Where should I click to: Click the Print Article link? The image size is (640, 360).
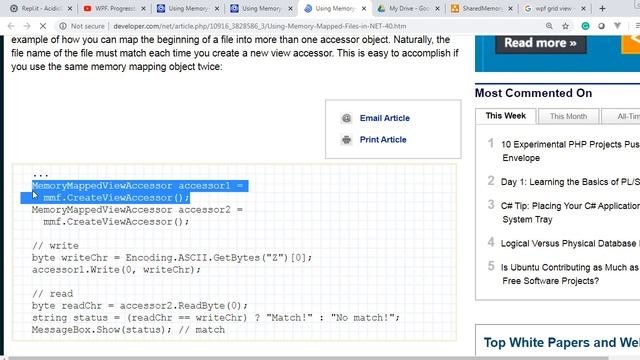(x=383, y=140)
